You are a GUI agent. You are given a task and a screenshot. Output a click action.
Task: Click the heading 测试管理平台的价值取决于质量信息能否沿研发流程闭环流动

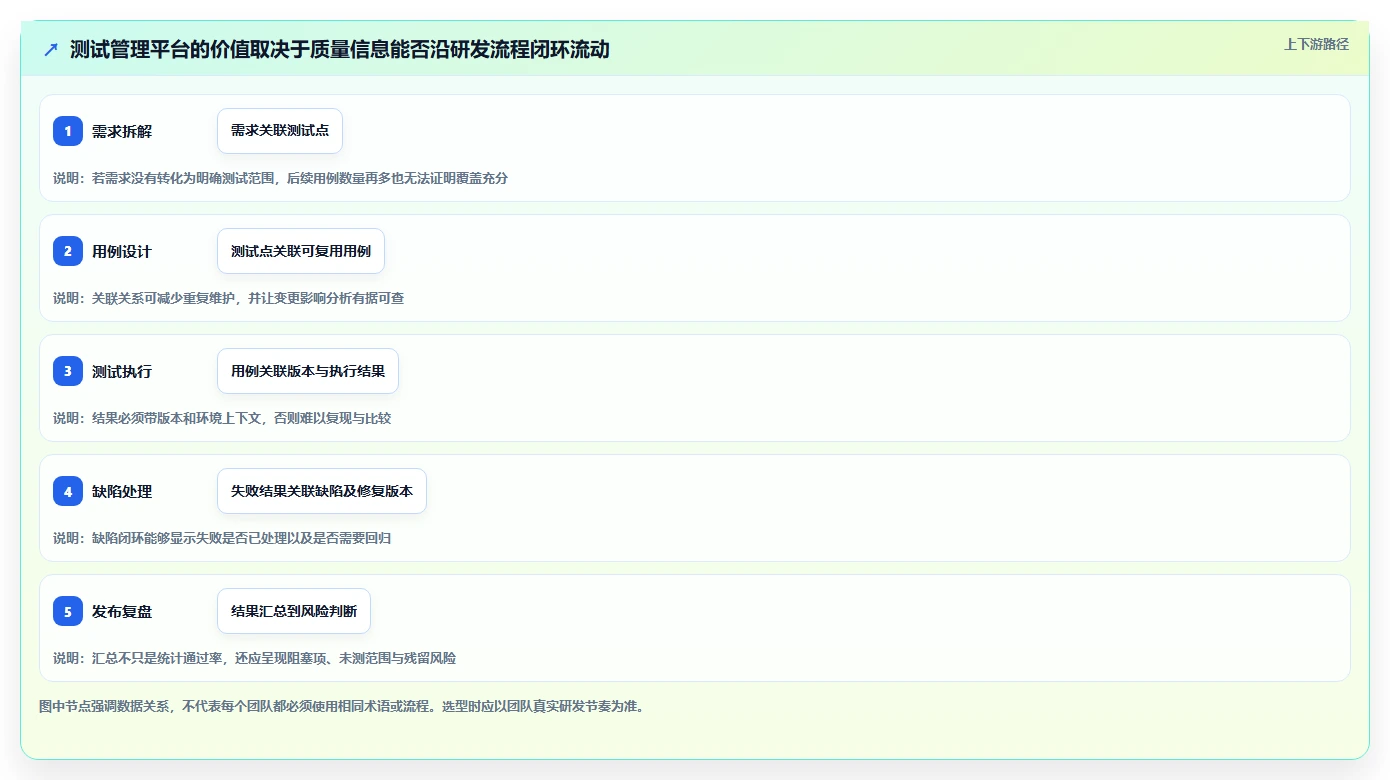pos(340,50)
